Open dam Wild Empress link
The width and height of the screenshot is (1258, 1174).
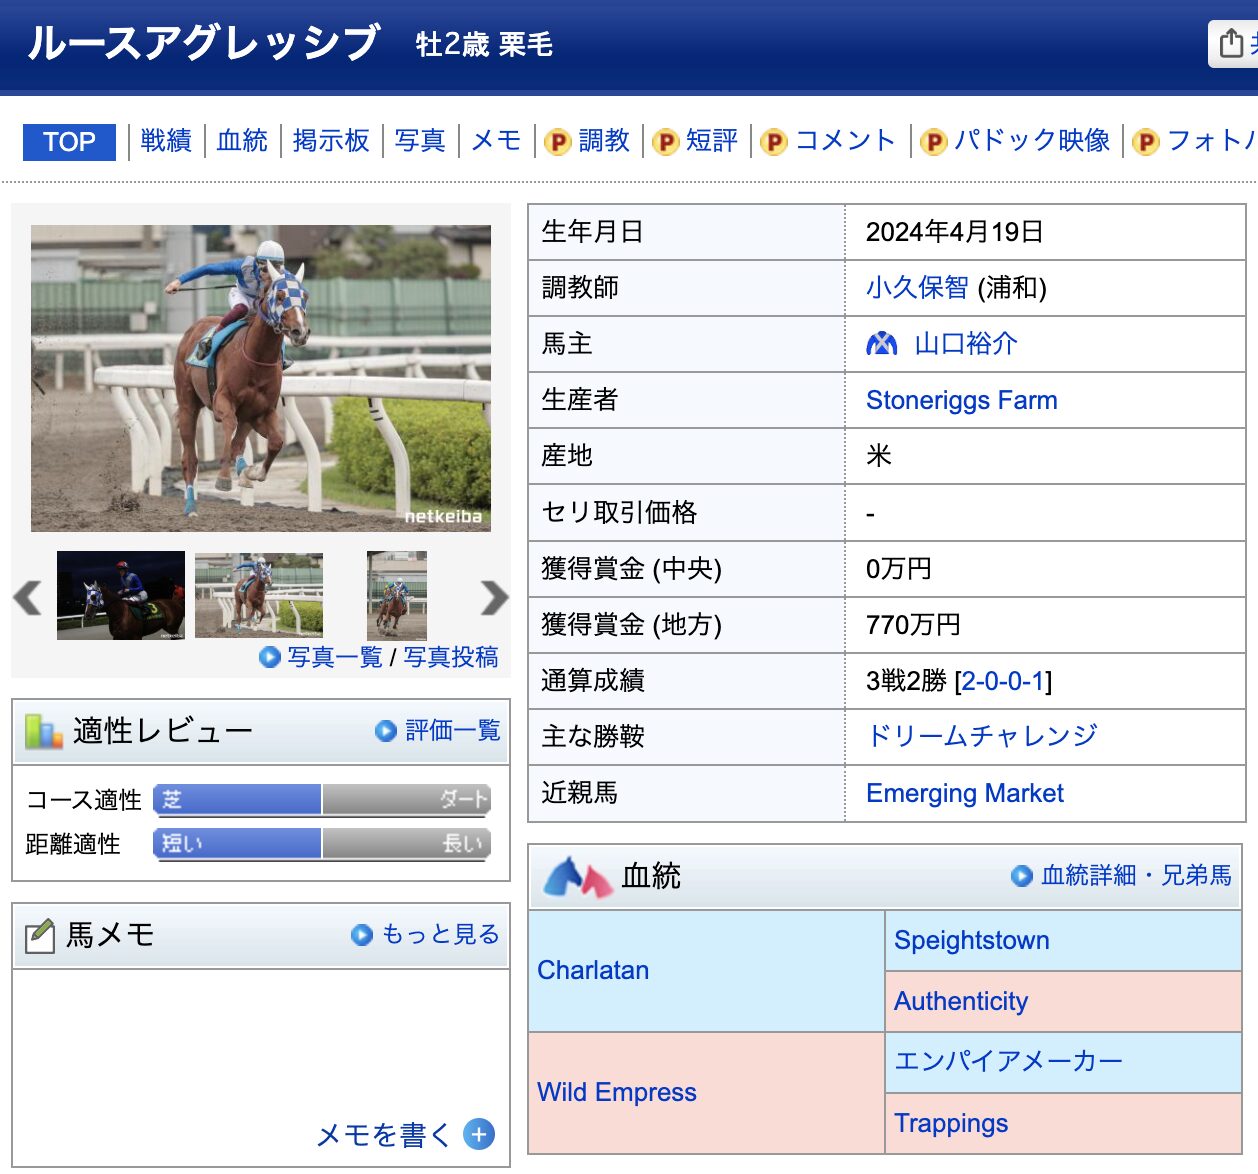(617, 1092)
